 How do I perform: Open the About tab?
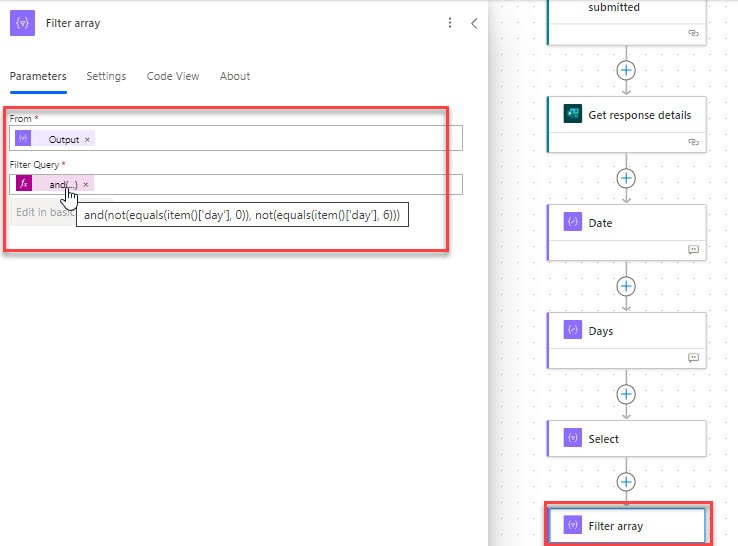pos(235,76)
